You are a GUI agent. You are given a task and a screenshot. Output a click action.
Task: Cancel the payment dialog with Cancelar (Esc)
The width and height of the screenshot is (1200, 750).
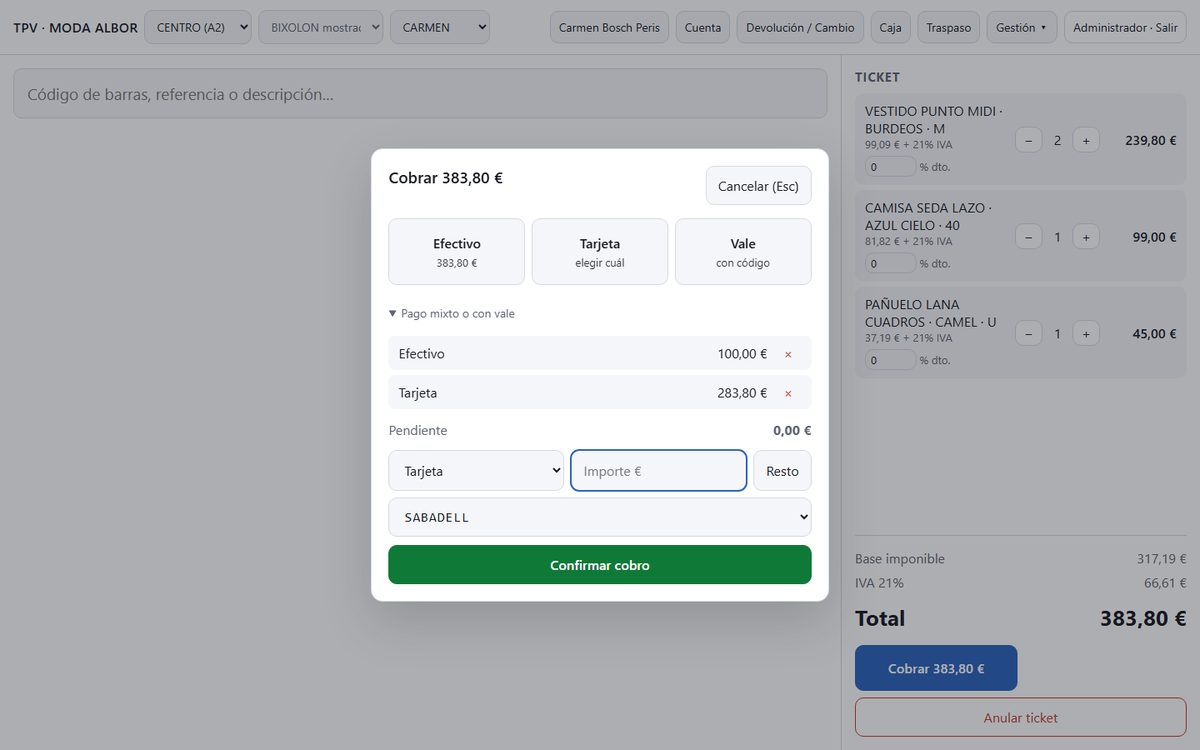[x=759, y=186]
